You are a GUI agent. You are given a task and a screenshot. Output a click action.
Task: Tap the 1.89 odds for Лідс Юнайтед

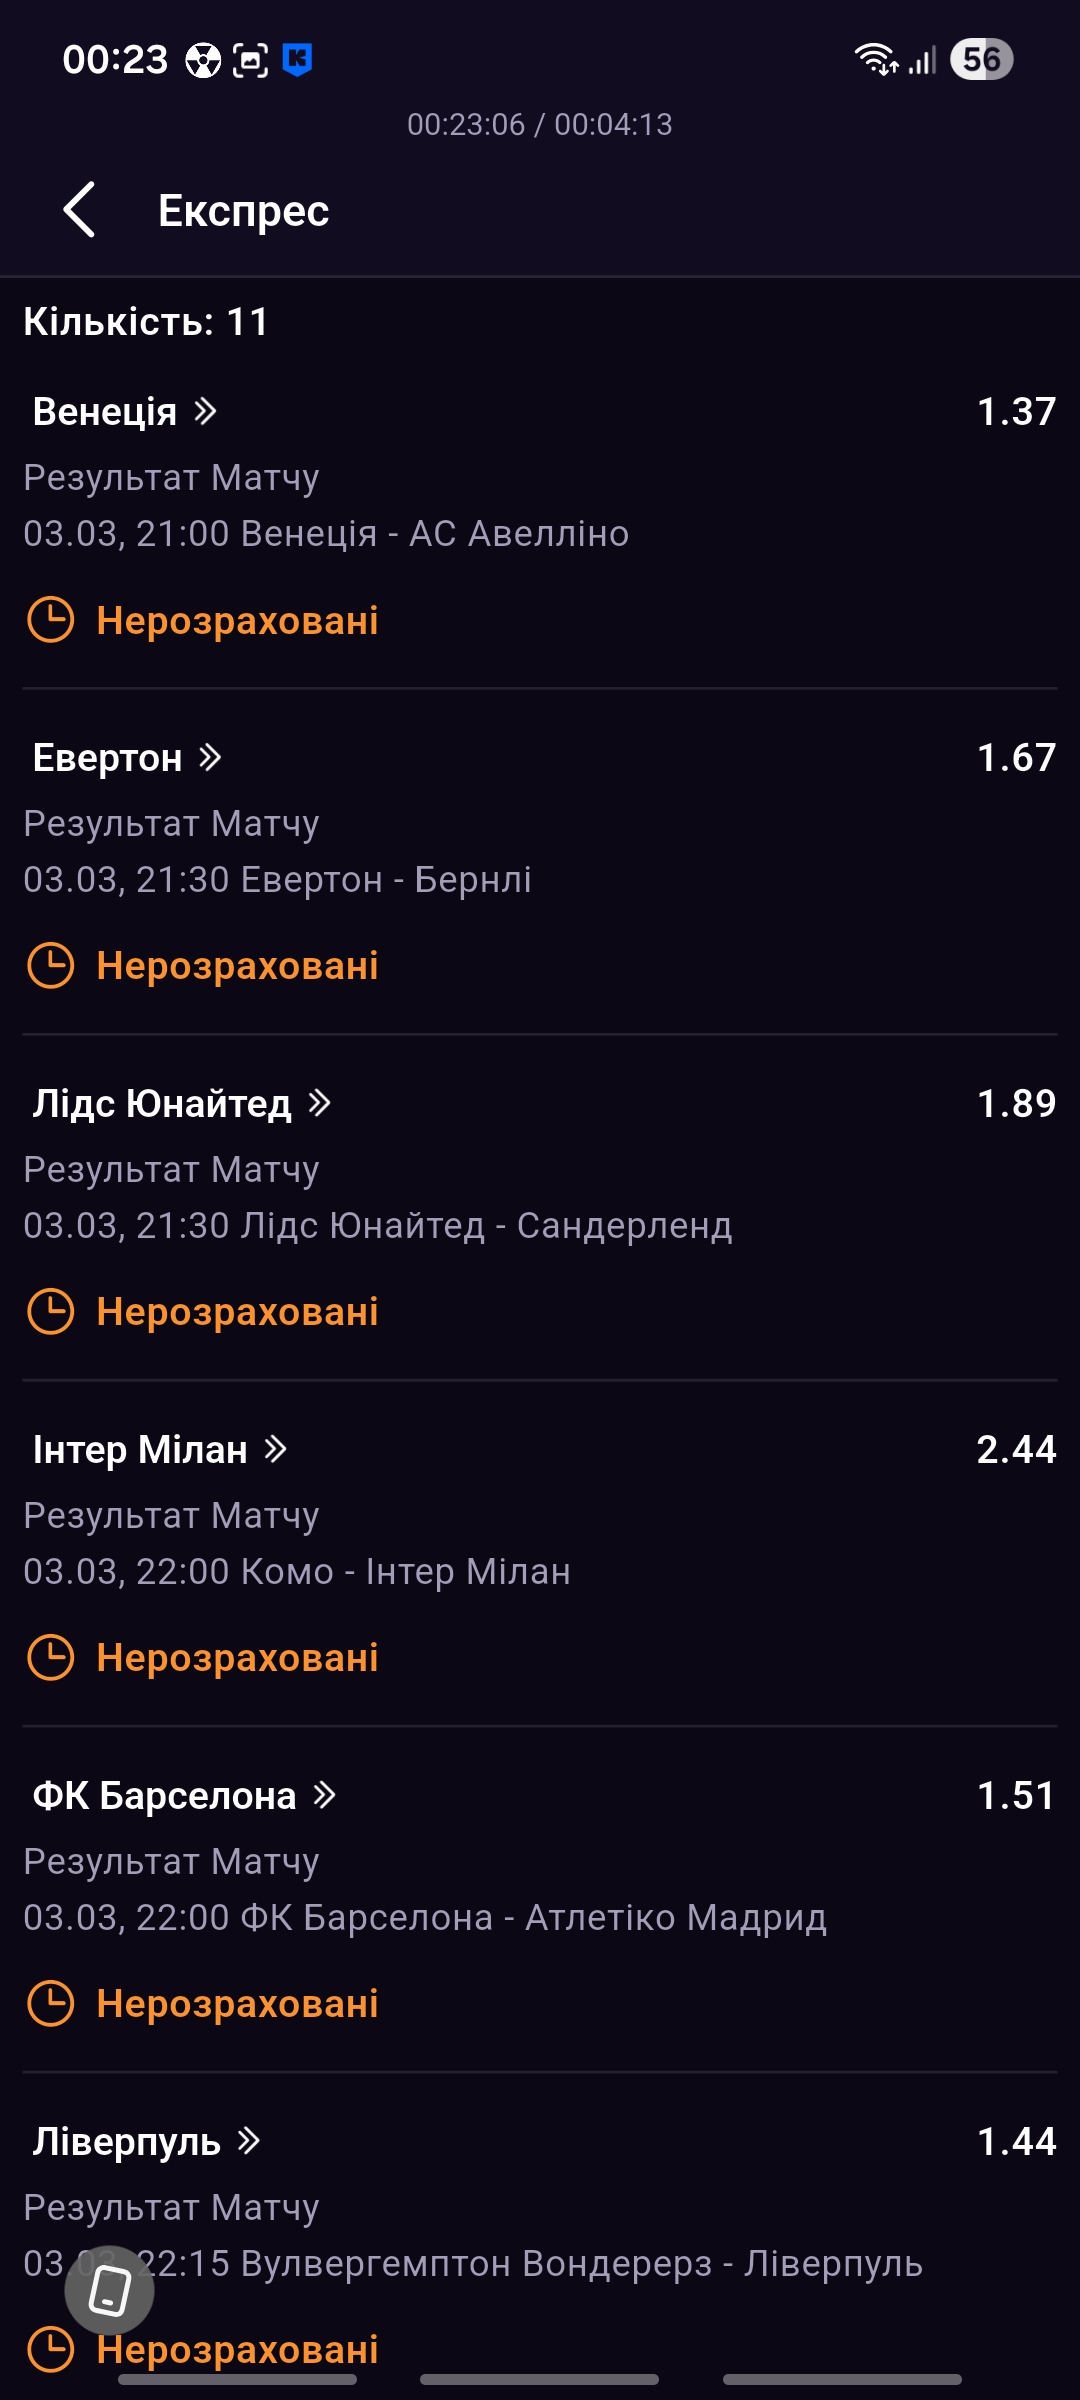point(1016,1103)
